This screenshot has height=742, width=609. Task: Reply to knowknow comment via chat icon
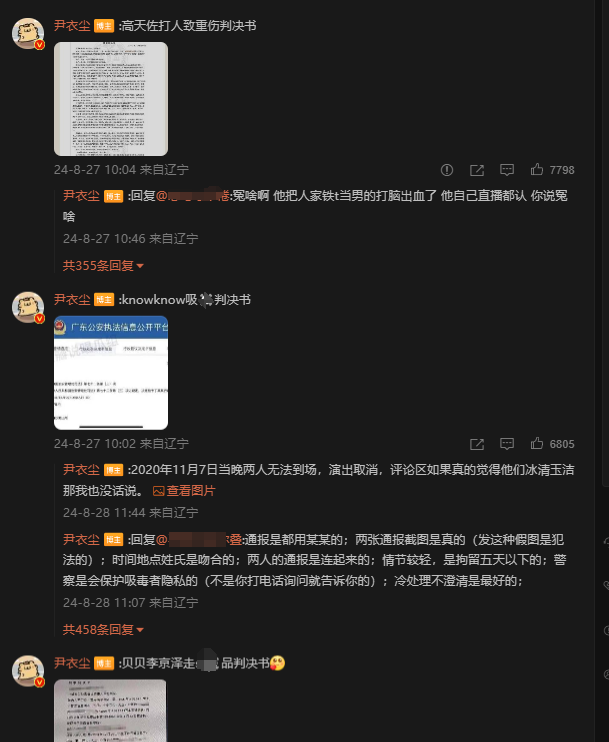(507, 444)
